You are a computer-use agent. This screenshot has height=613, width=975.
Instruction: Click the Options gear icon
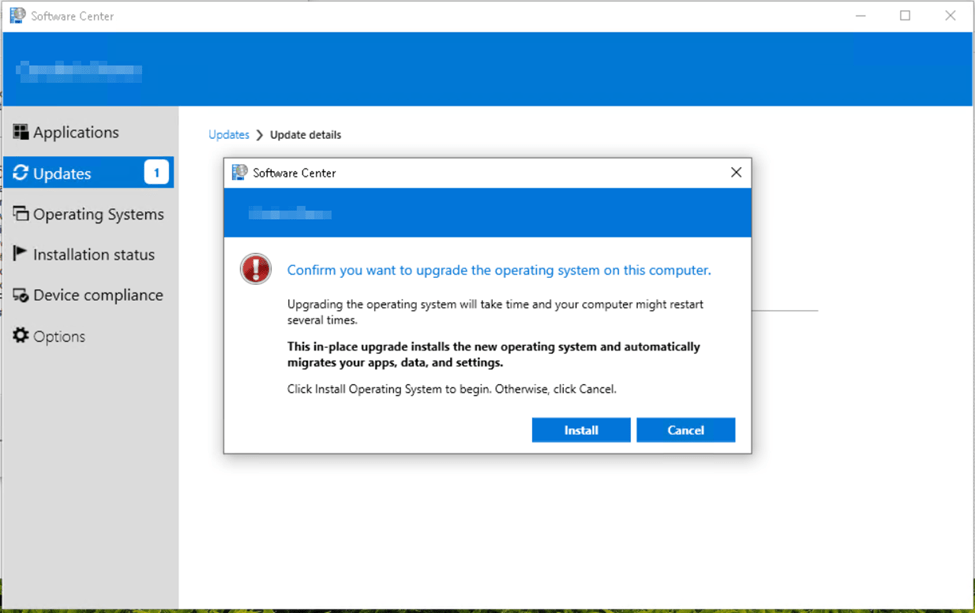pyautogui.click(x=20, y=336)
